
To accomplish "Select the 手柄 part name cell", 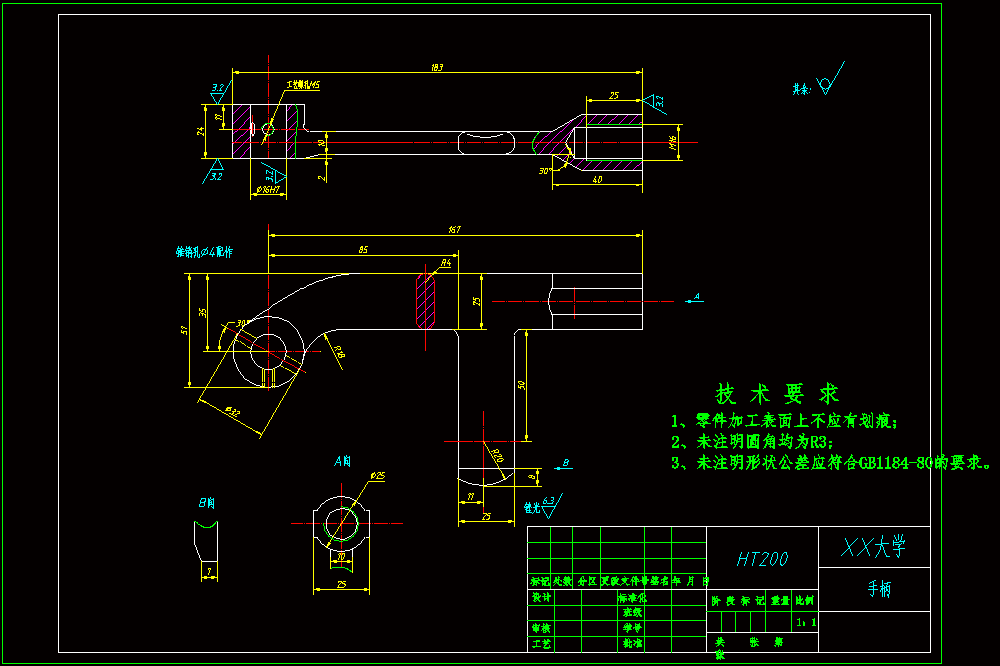I will pyautogui.click(x=874, y=589).
